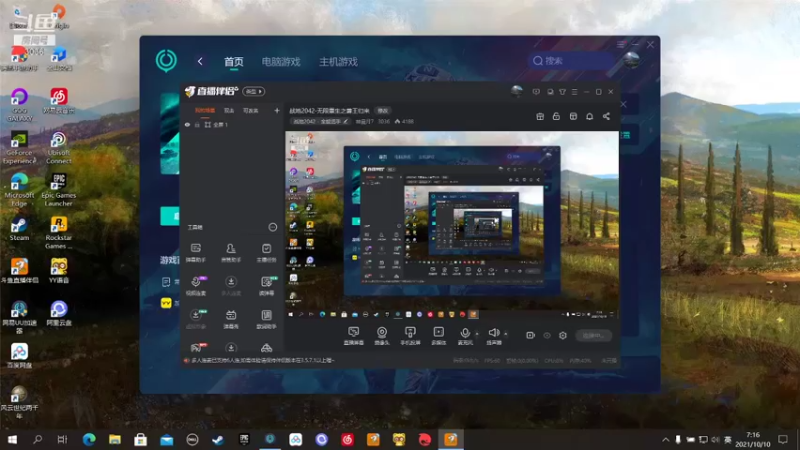Image resolution: width=800 pixels, height=450 pixels.
Task: Toggle visibility eye for source 全屏 1
Action: pyautogui.click(x=187, y=124)
